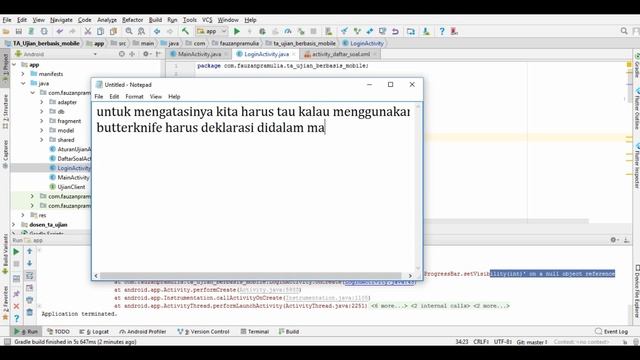Expand the res folder
The width and height of the screenshot is (640, 360).
[23, 215]
